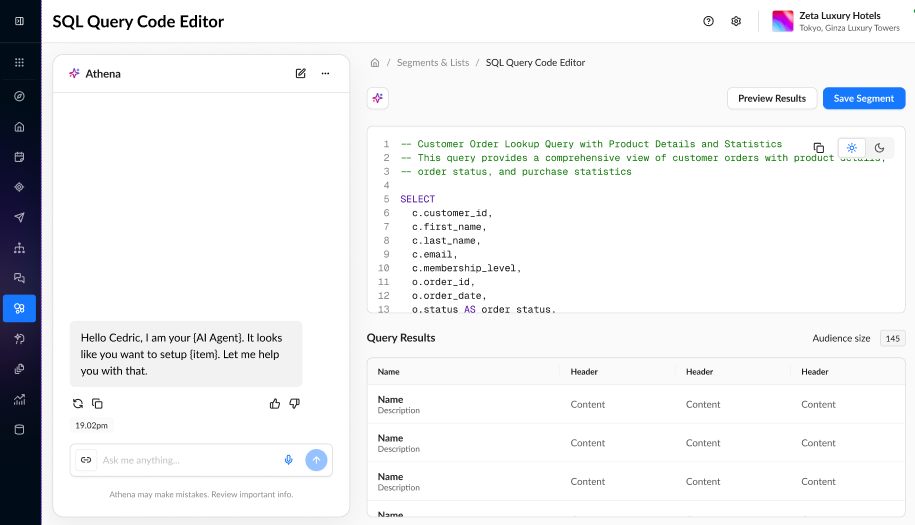915x525 pixels.
Task: Click the c.membership_level line in code
Action: pyautogui.click(x=466, y=268)
